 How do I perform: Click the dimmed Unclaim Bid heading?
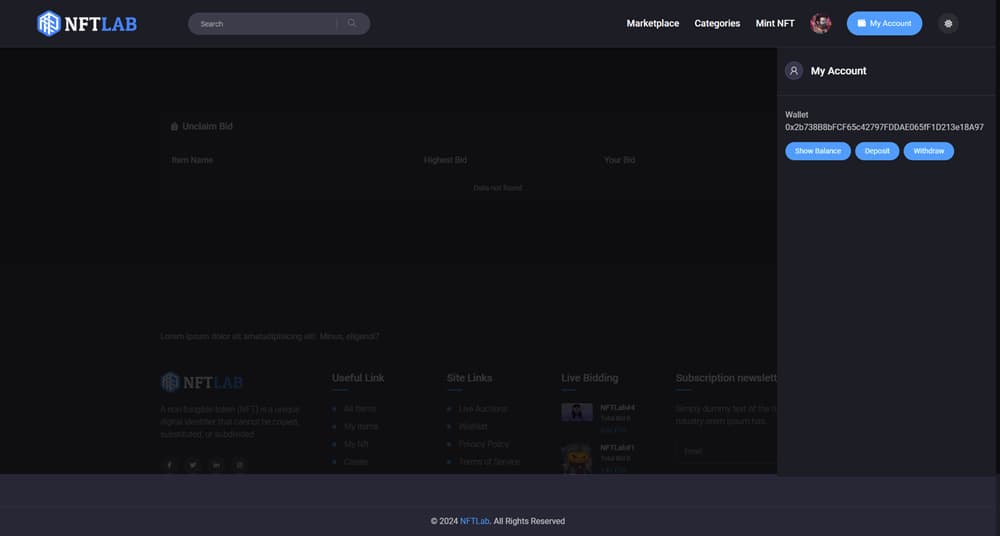(207, 126)
